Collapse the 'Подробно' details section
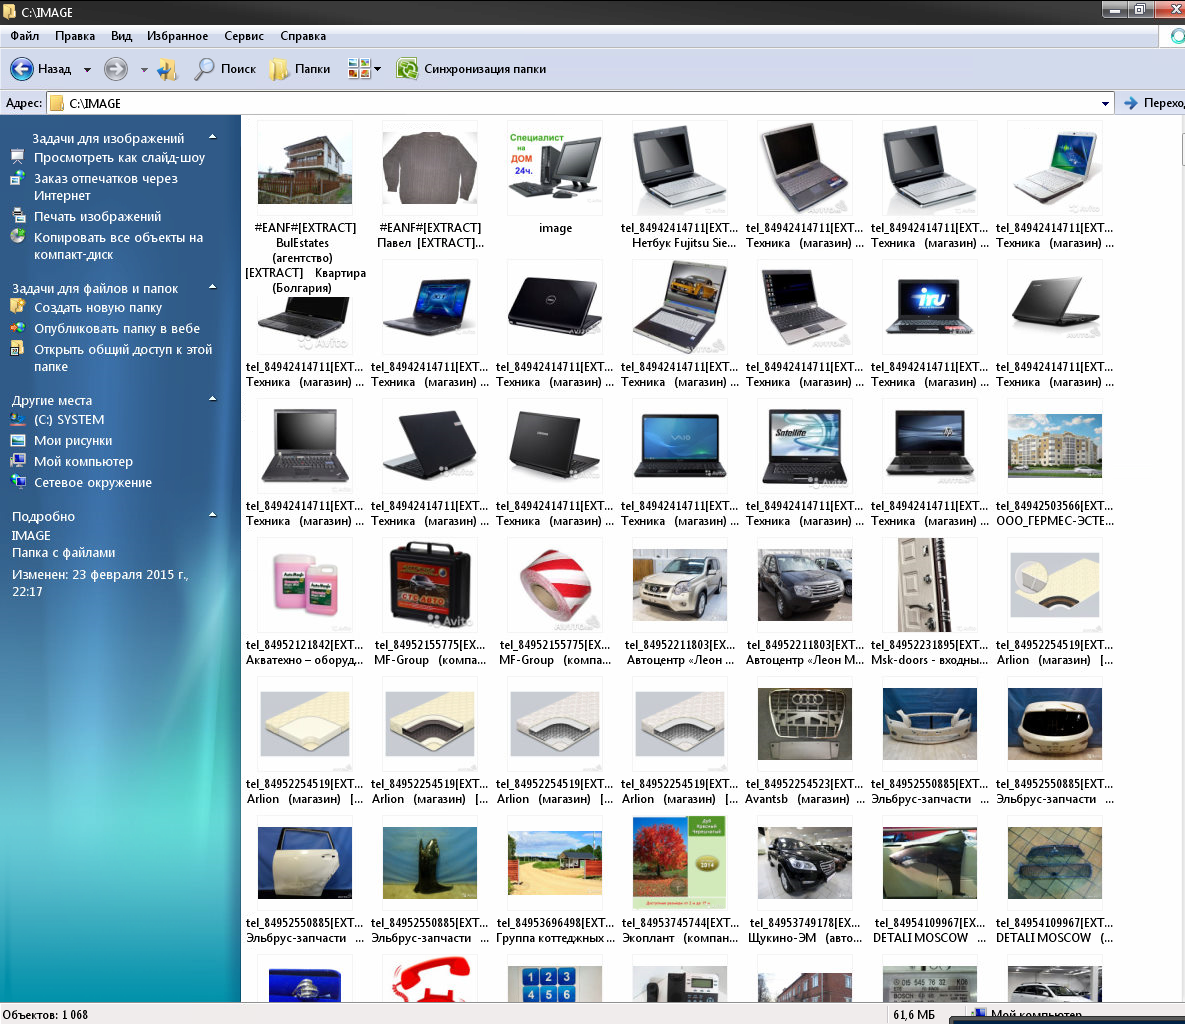Viewport: 1185px width, 1024px height. pos(212,515)
